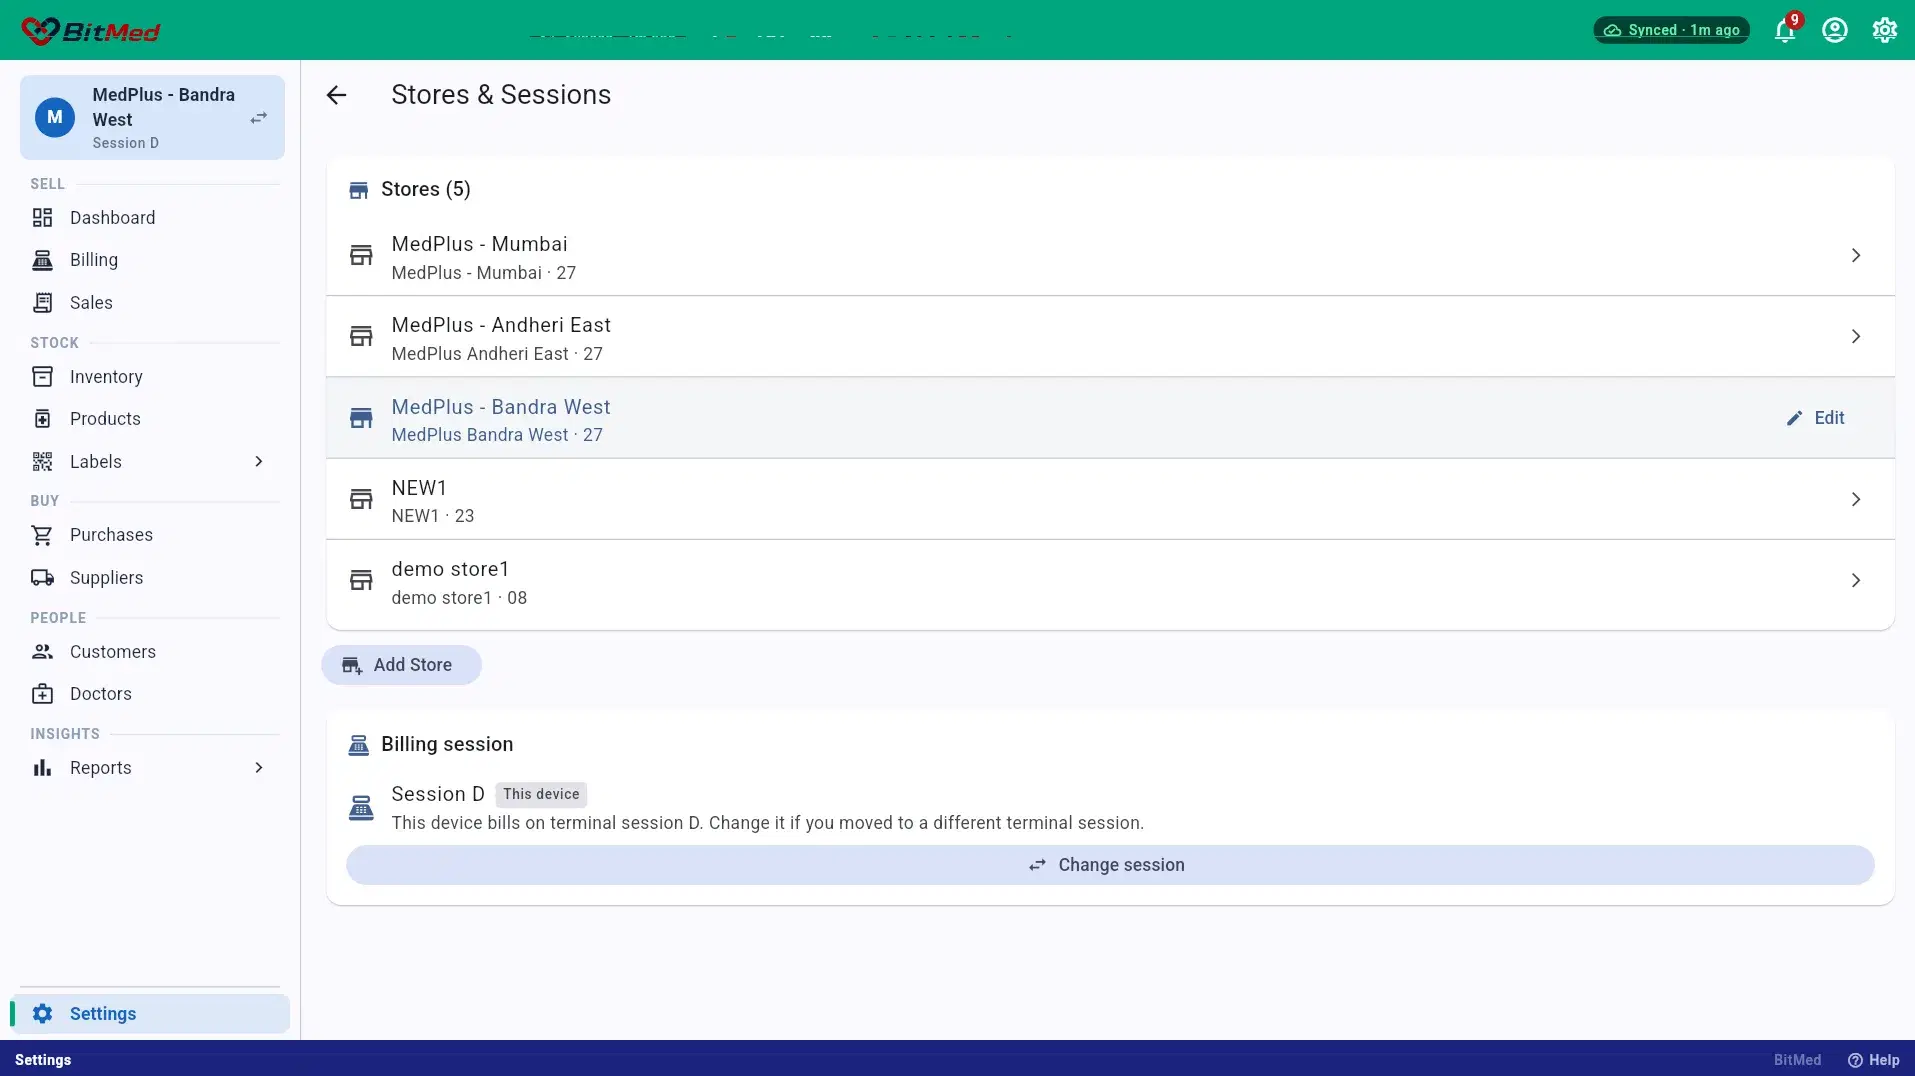Click the BitMed label in status bar

click(x=1797, y=1060)
